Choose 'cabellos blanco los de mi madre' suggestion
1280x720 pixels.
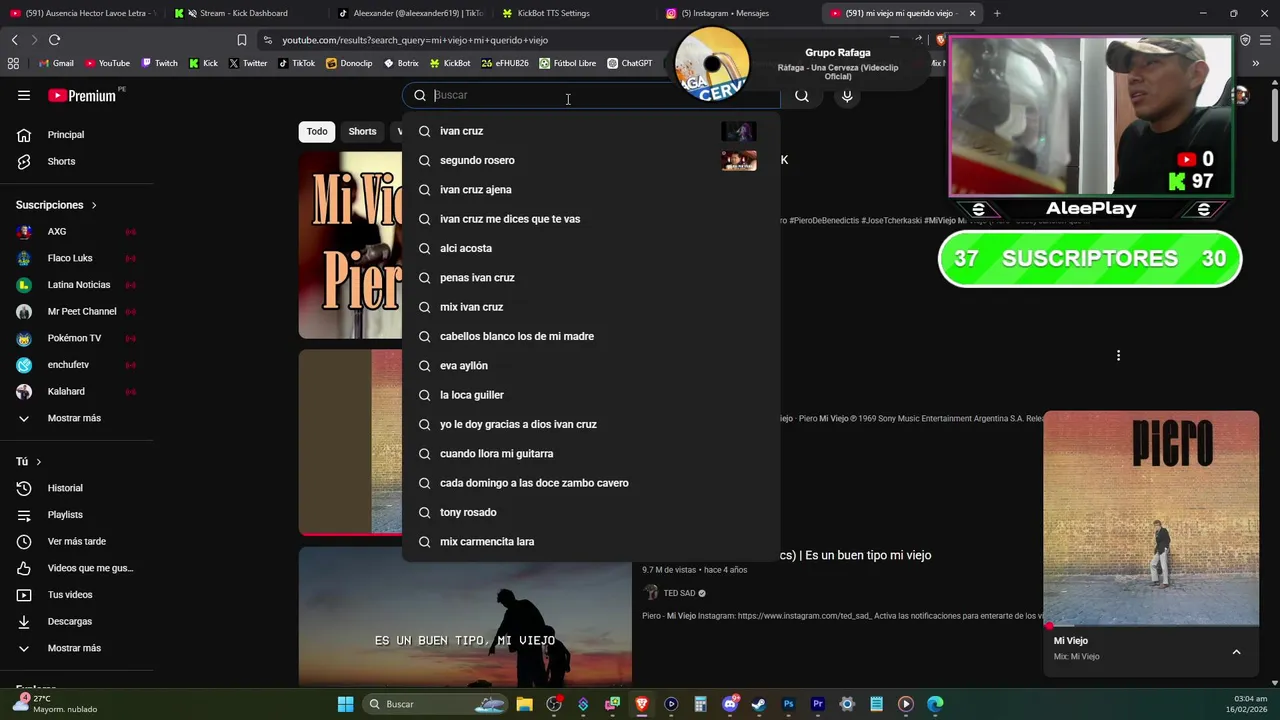(590, 336)
